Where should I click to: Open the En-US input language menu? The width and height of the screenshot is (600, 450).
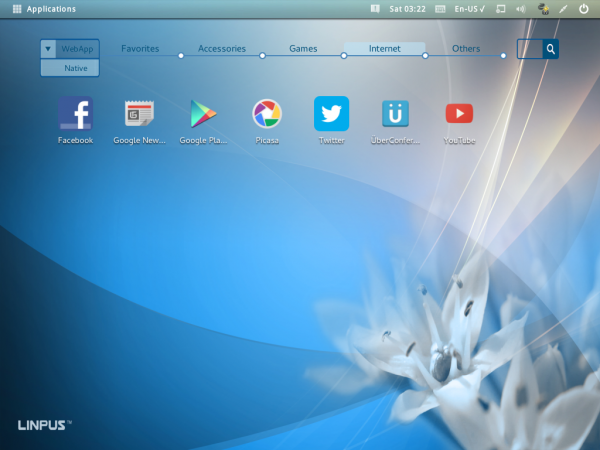[470, 9]
